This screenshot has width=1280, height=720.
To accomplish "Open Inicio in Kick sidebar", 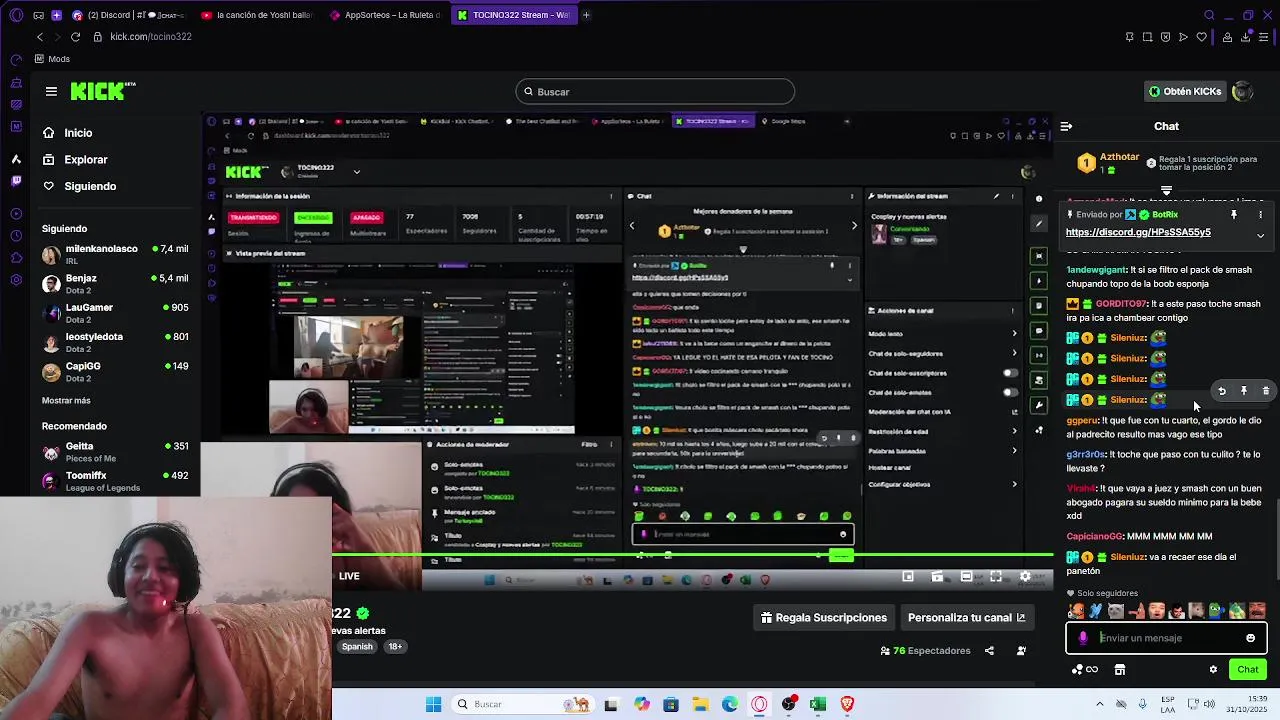I will (x=78, y=133).
